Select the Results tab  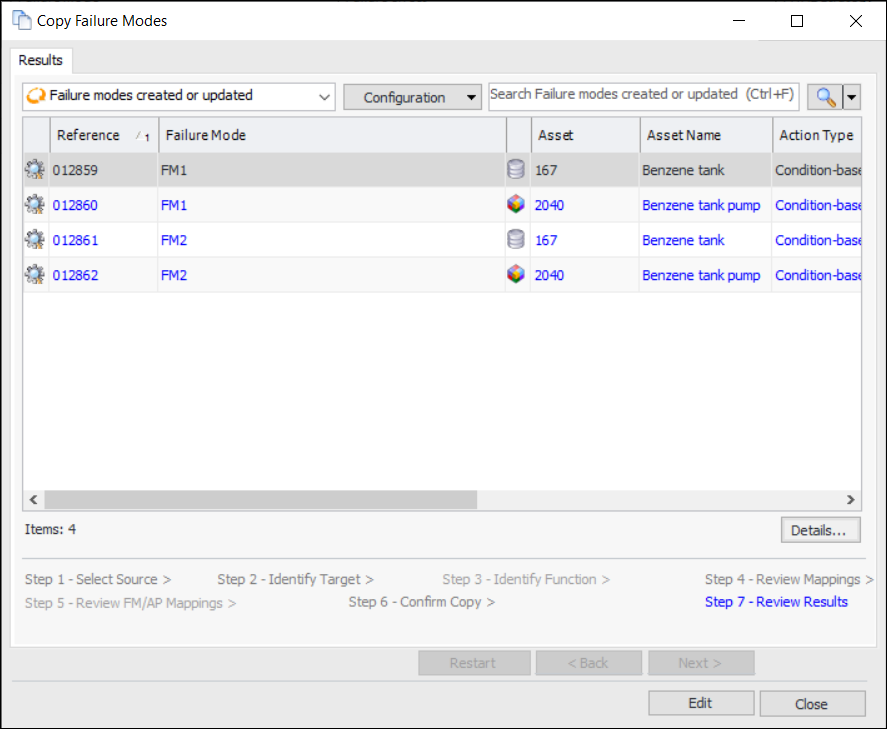click(41, 60)
